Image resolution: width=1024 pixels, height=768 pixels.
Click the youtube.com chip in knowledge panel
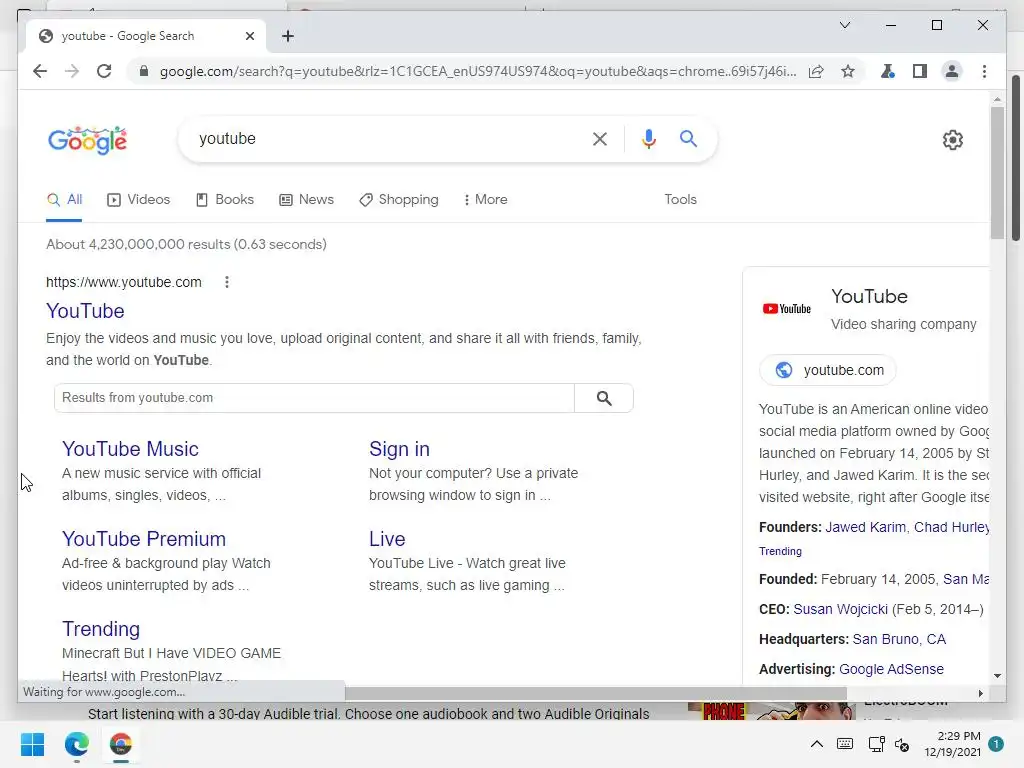(x=828, y=370)
